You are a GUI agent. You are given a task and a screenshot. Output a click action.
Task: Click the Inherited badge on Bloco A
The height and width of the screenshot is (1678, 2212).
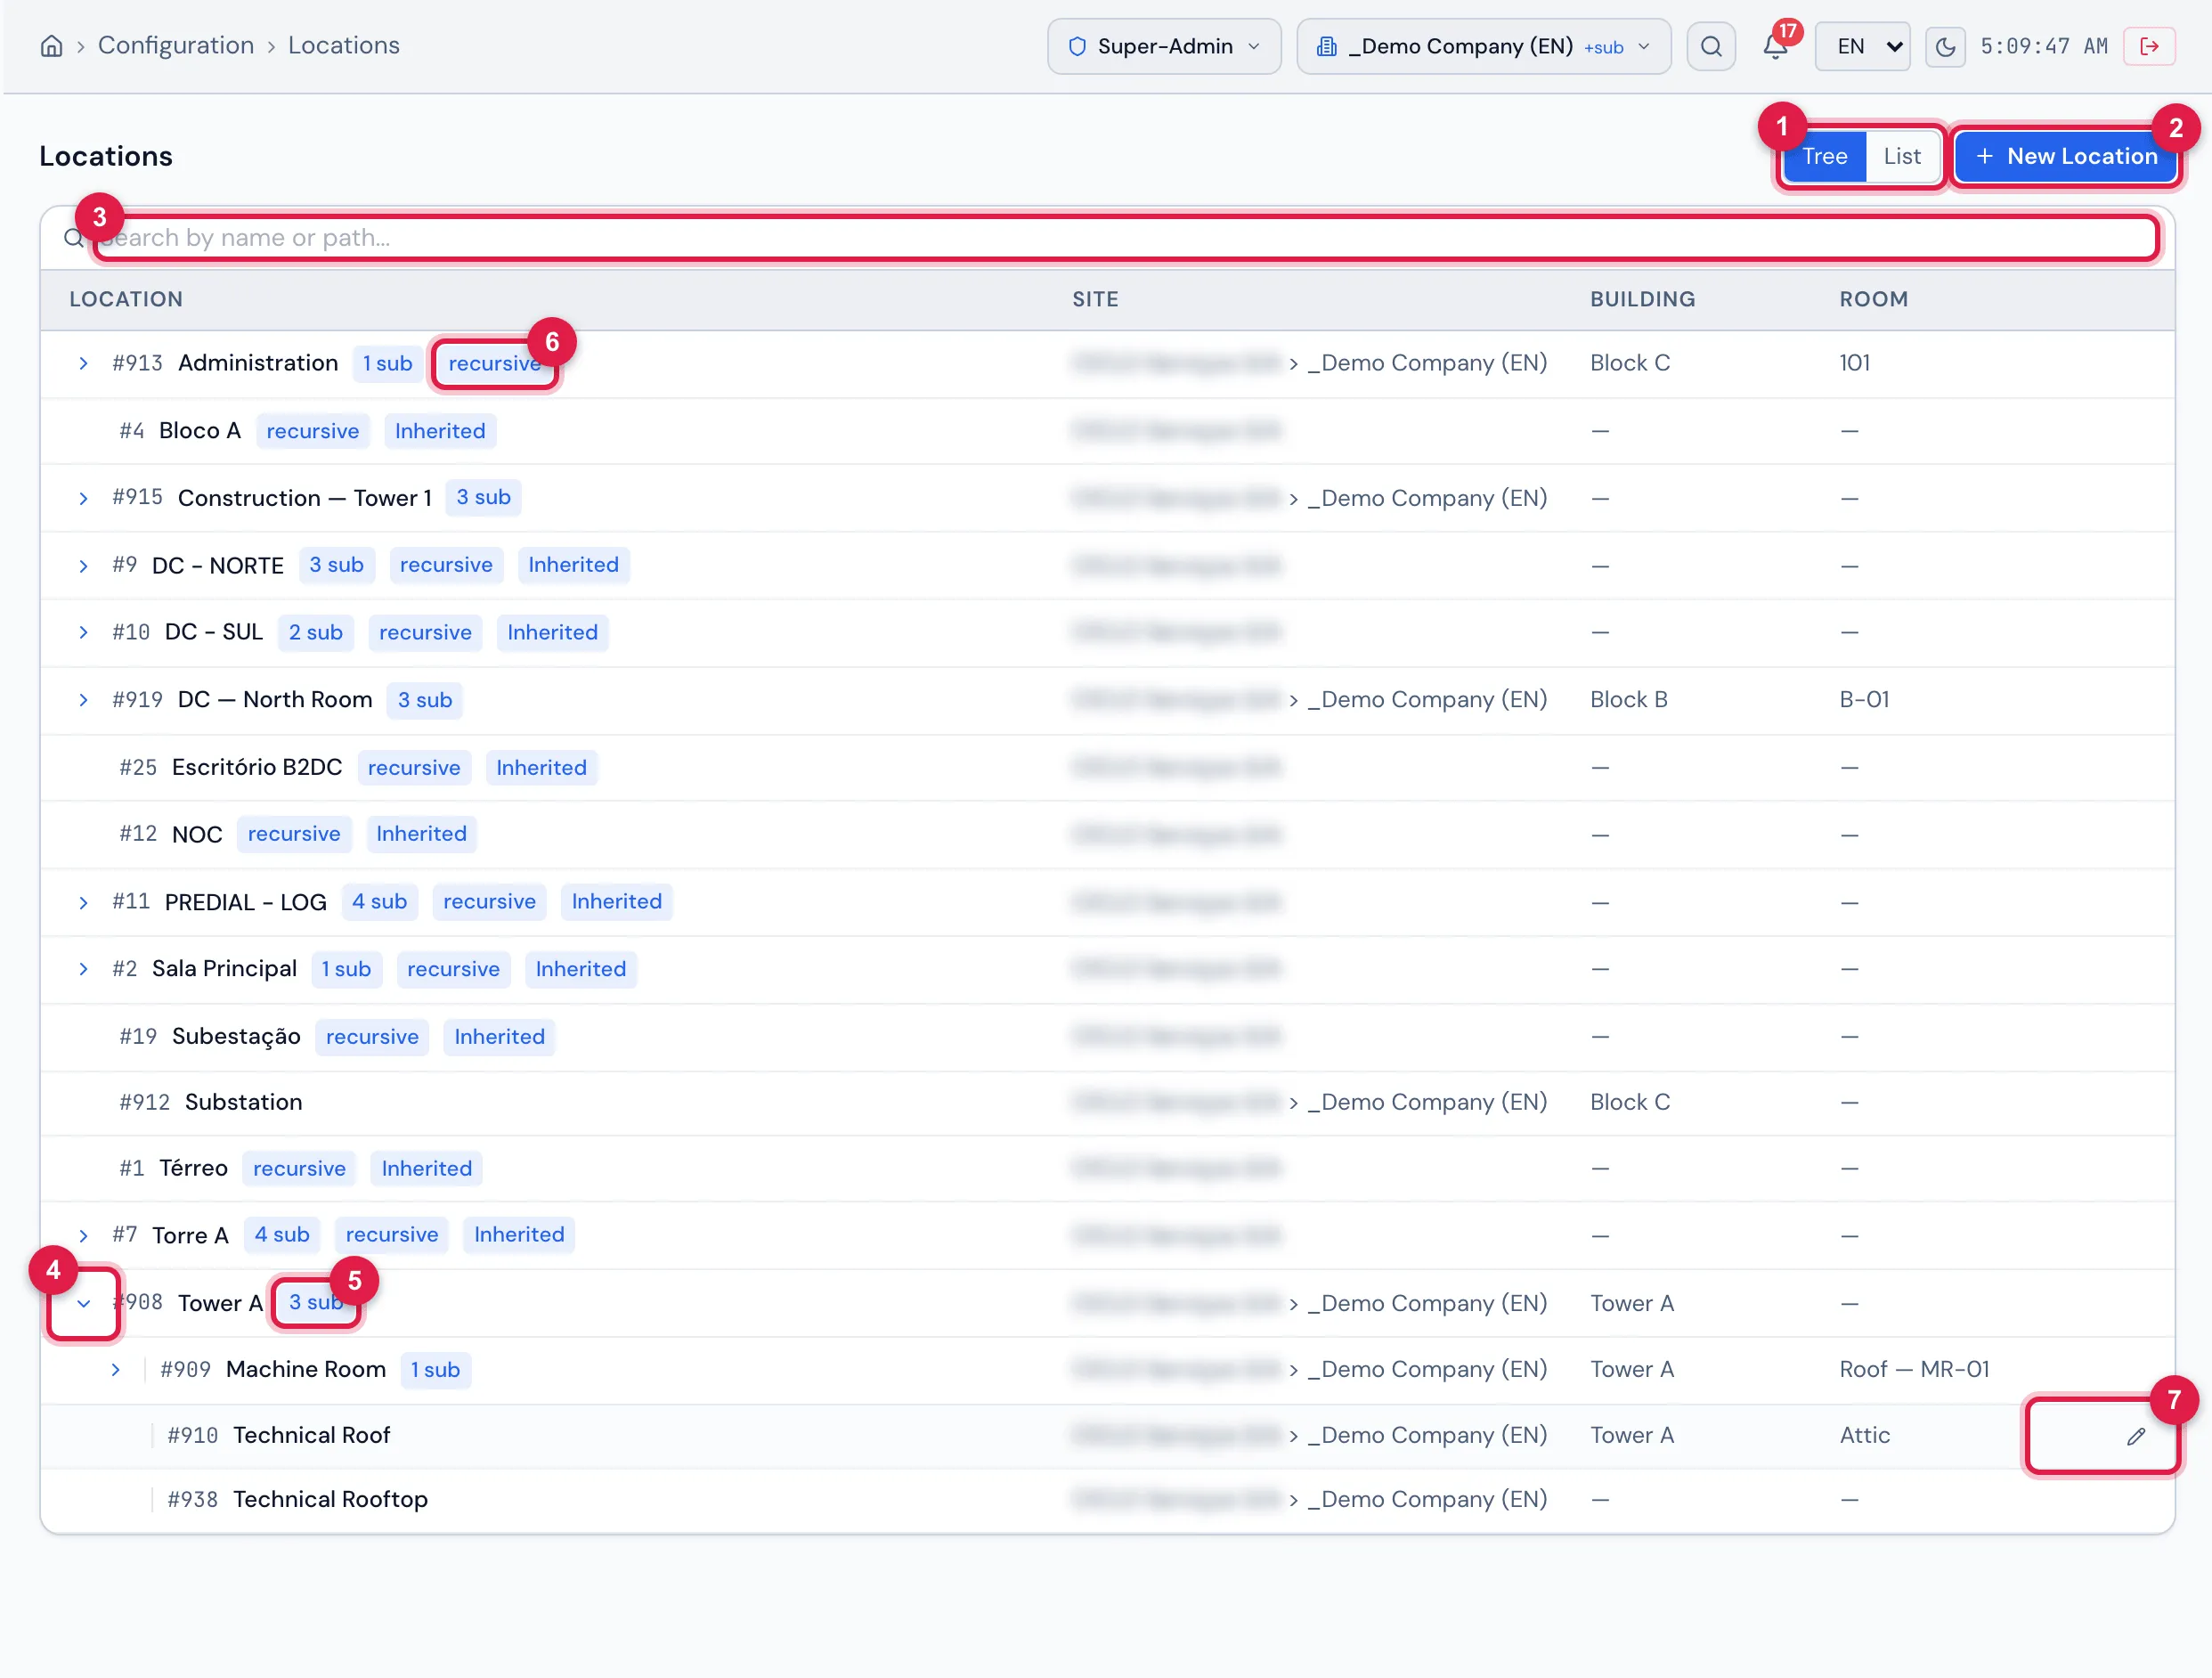tap(440, 431)
